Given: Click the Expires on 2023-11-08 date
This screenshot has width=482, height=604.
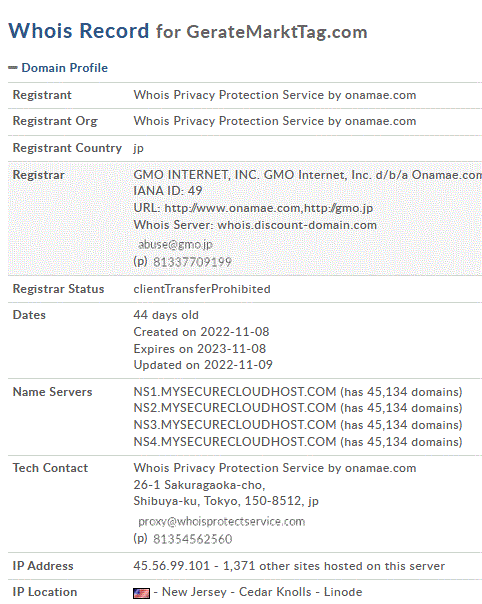Looking at the screenshot, I should 200,349.
